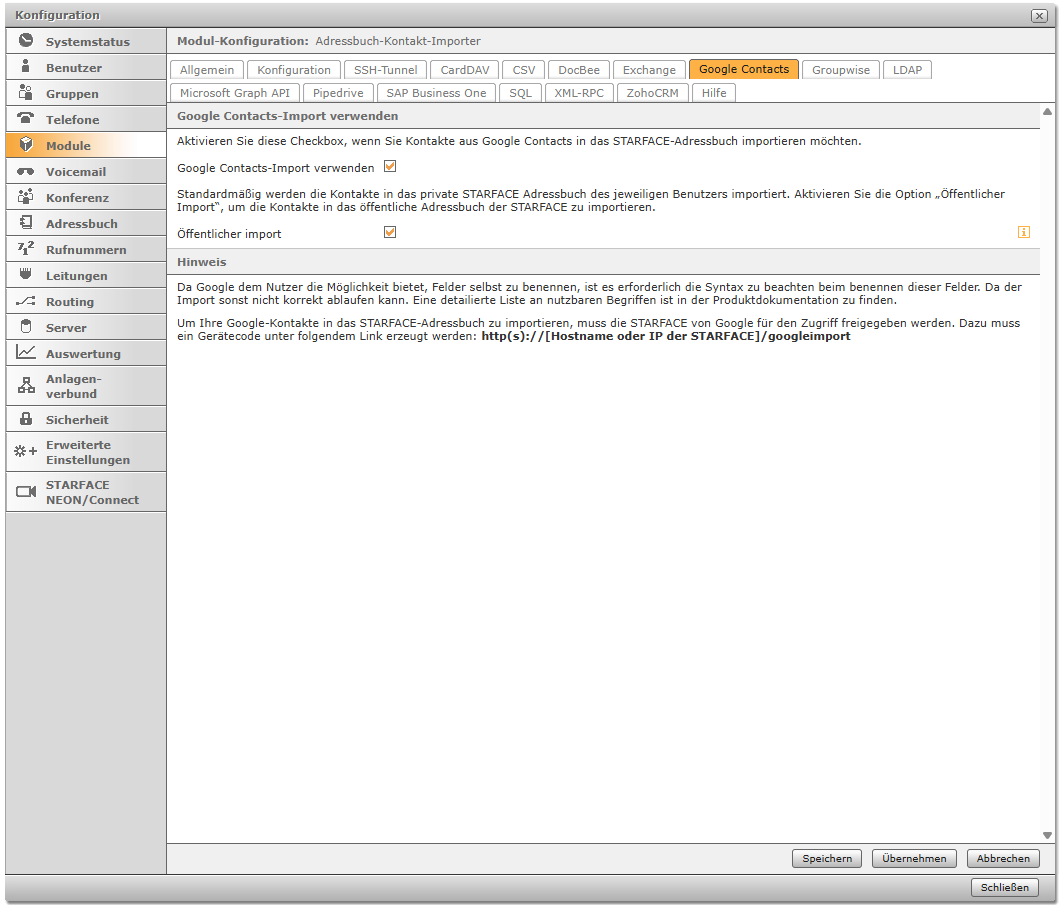
Task: Click the Benutzer person icon
Action: pos(26,67)
